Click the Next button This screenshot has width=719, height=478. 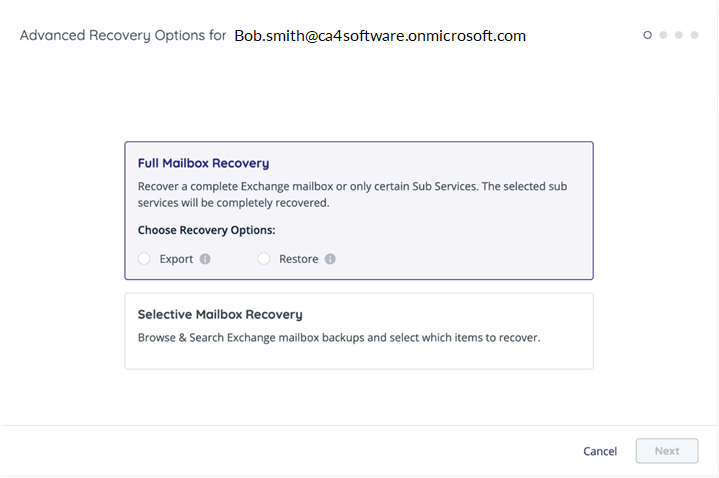point(667,451)
